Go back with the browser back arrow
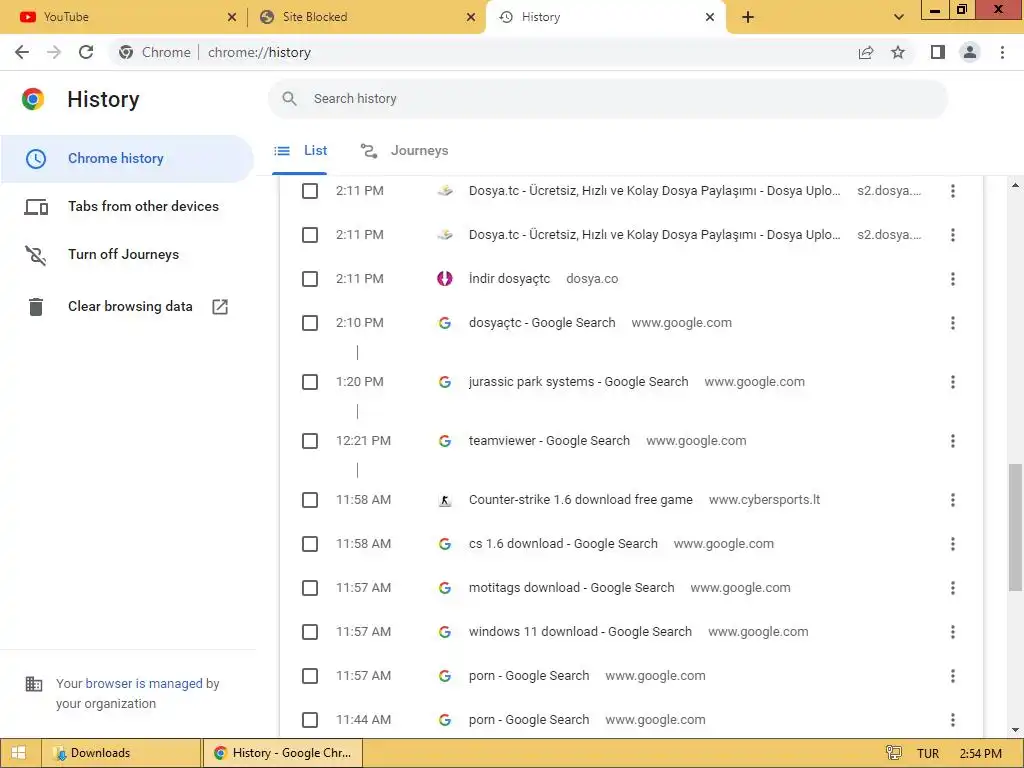1024x768 pixels. coord(22,52)
